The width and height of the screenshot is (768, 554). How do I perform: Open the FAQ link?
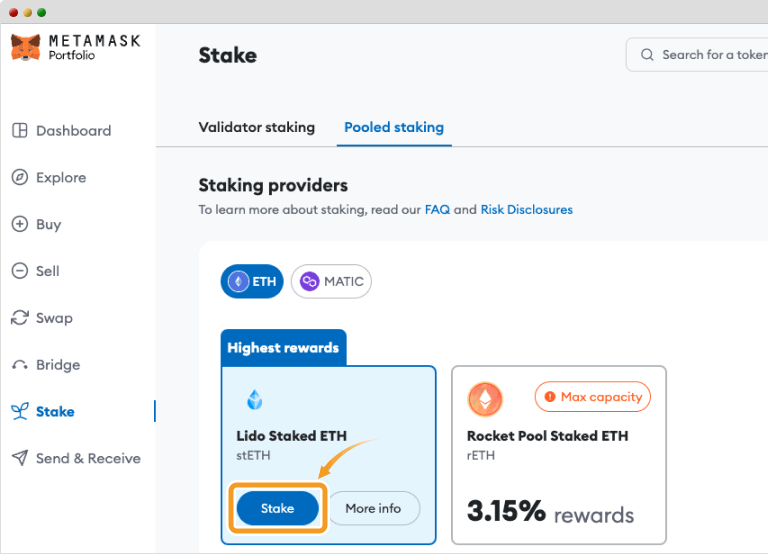tap(437, 210)
